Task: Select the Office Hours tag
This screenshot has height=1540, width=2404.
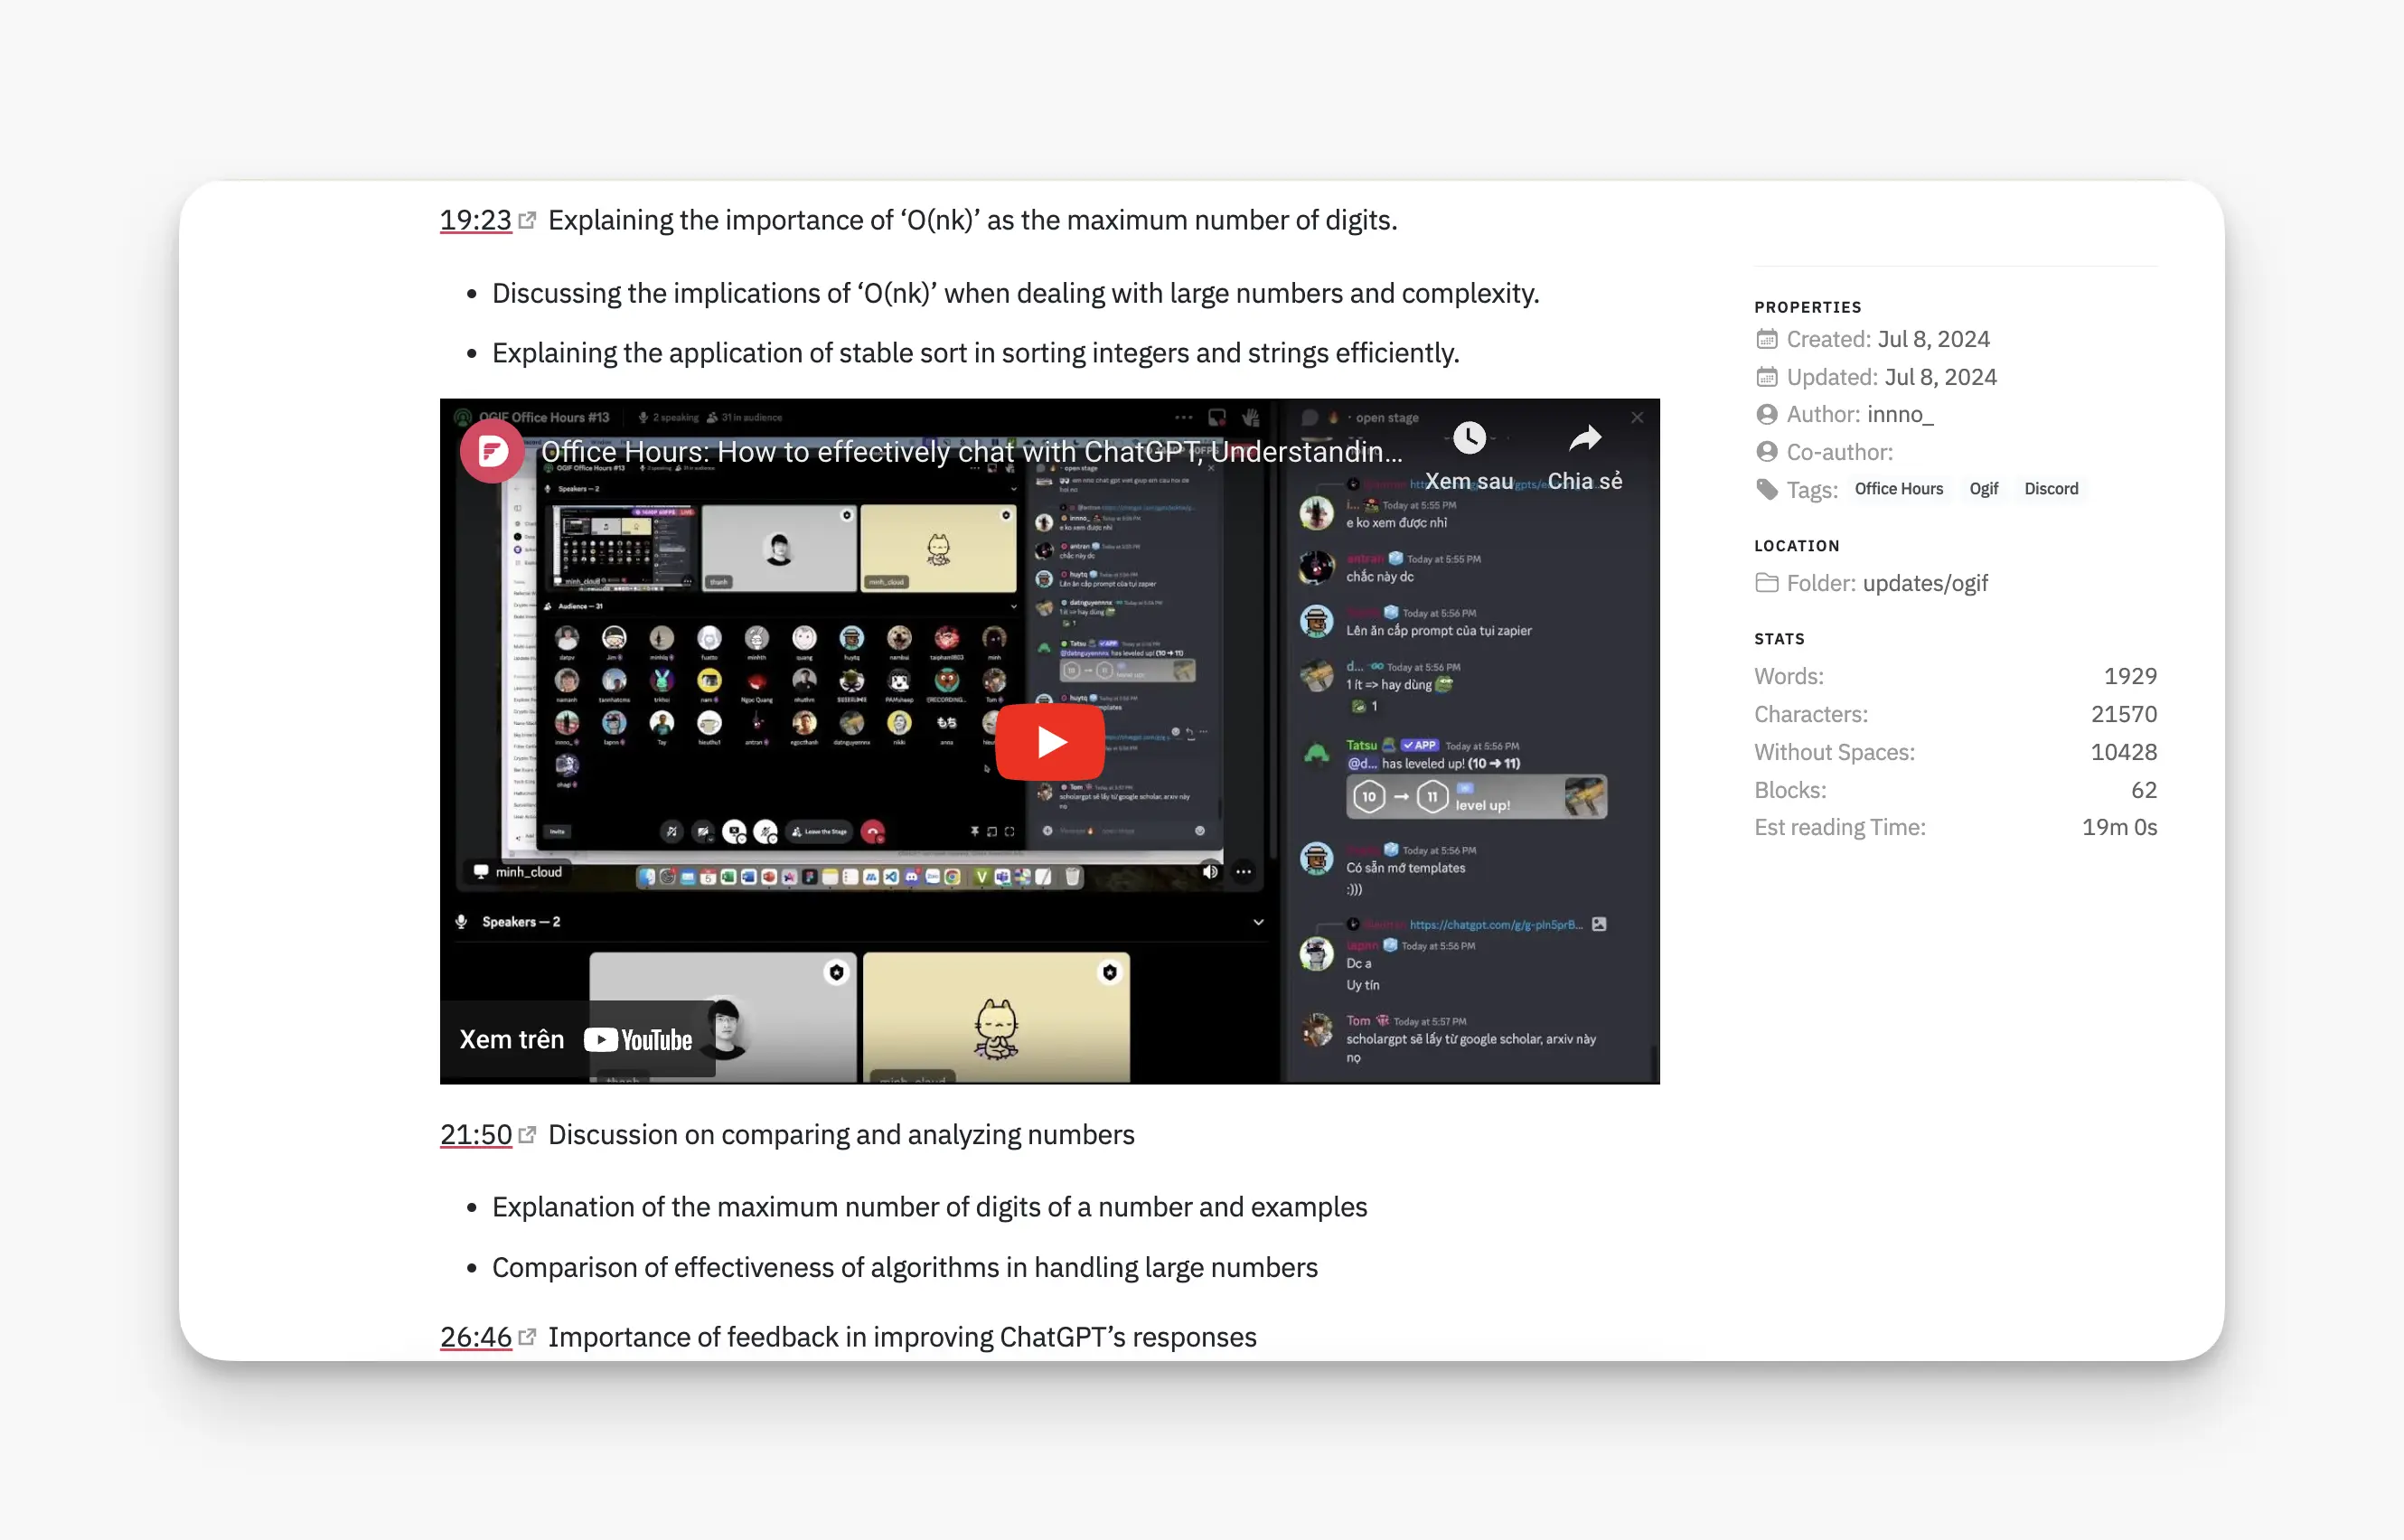Action: click(1898, 489)
